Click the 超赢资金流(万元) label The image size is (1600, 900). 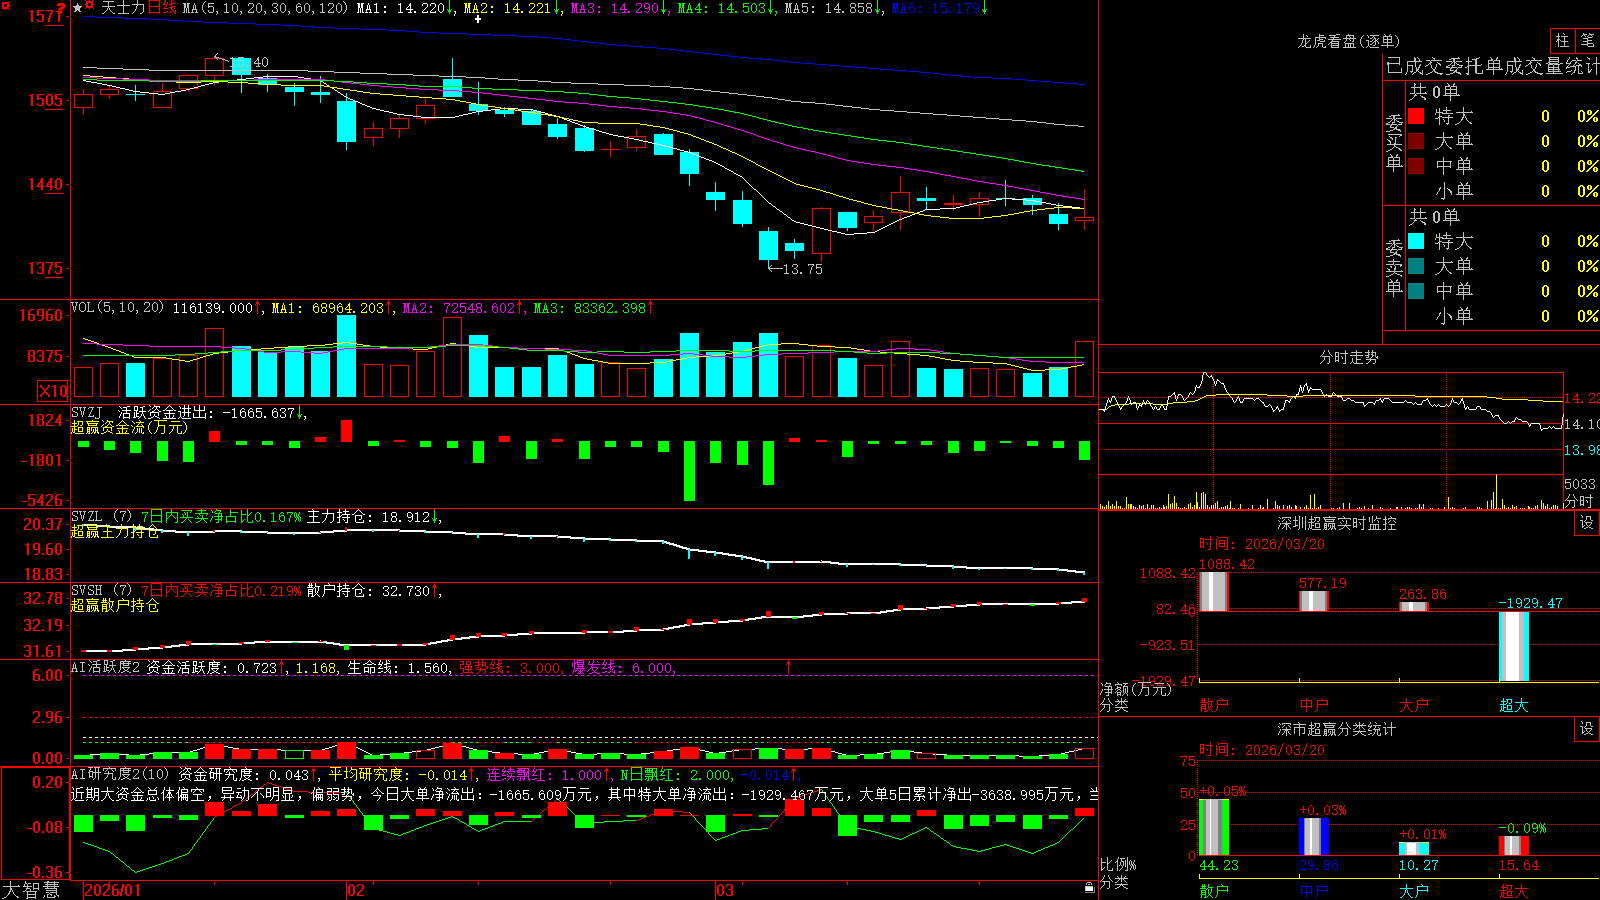129,427
